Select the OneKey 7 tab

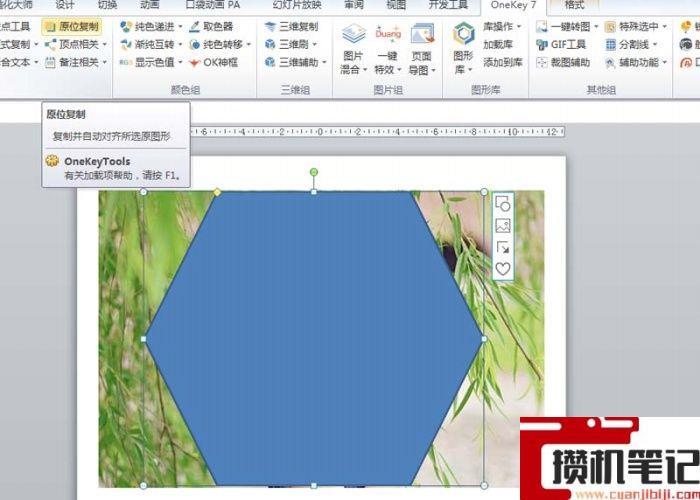pos(513,5)
